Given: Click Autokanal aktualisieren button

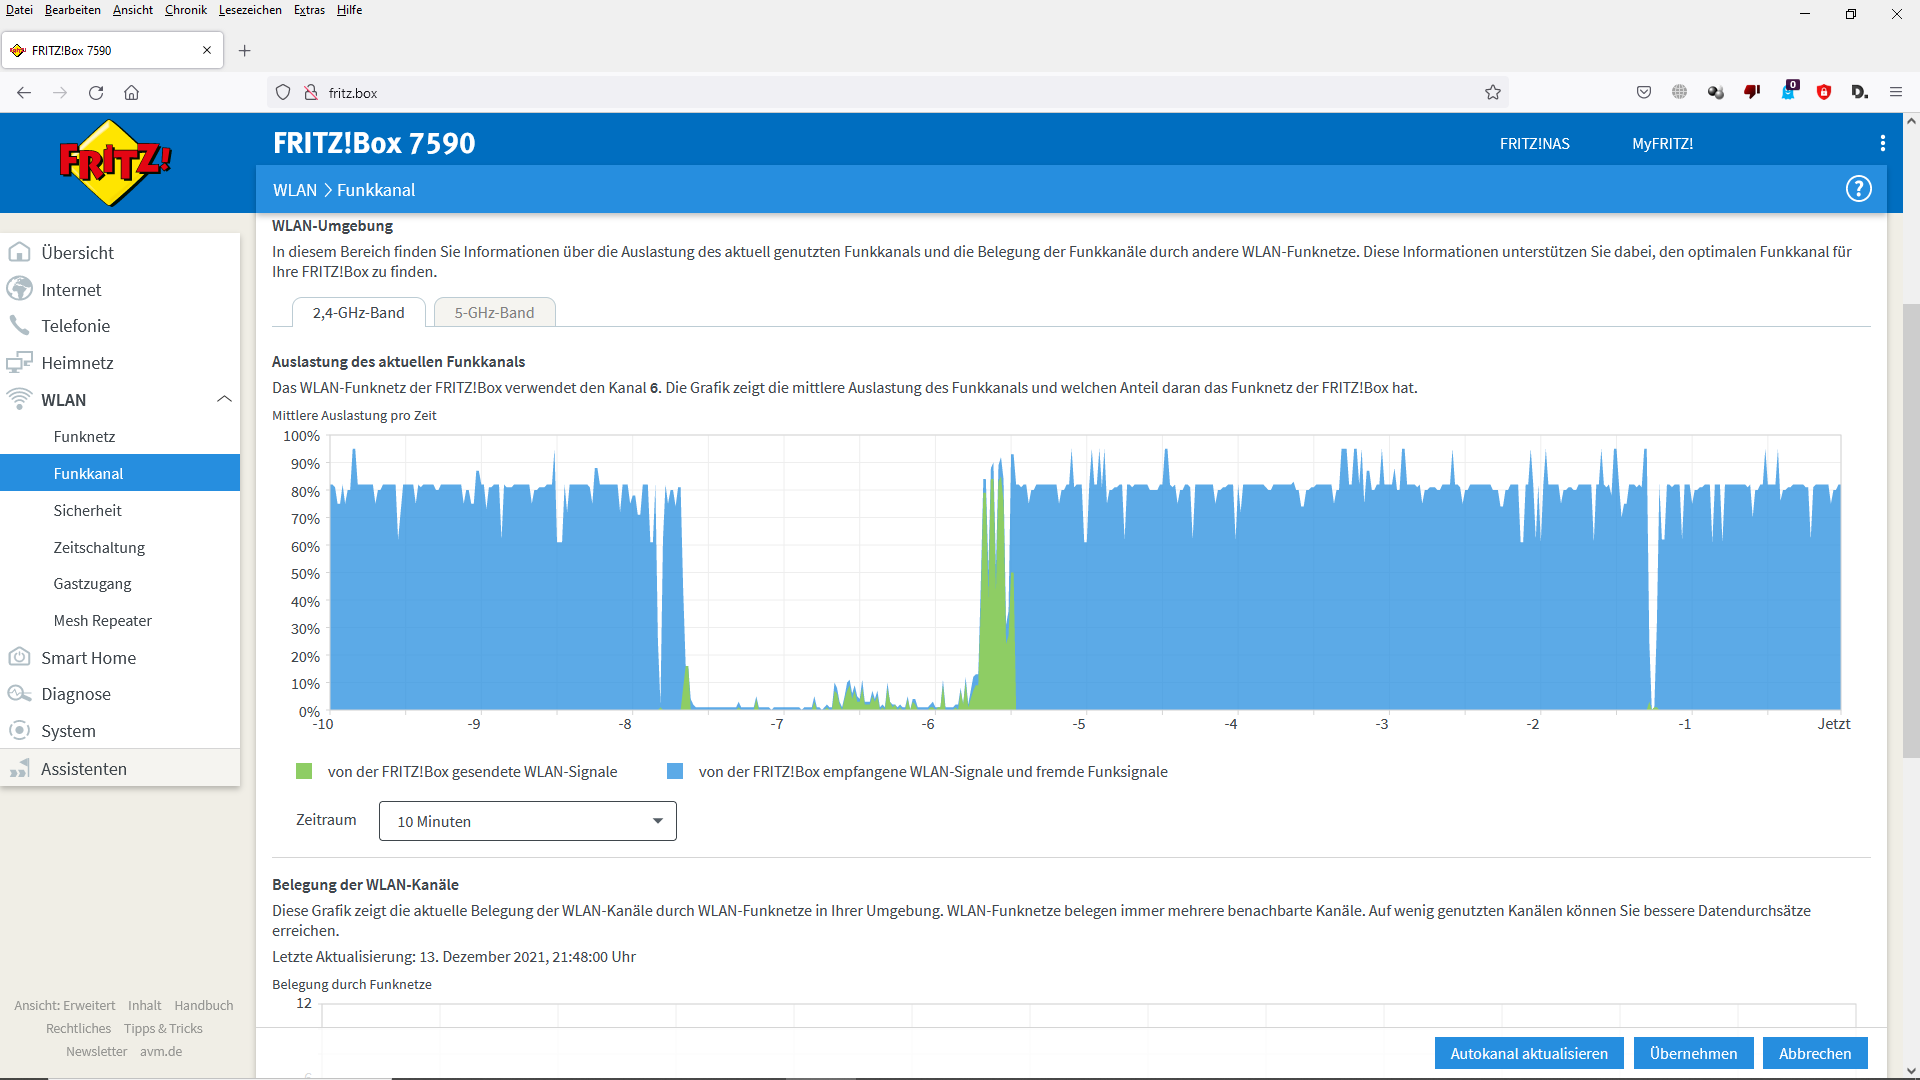Looking at the screenshot, I should tap(1529, 1053).
